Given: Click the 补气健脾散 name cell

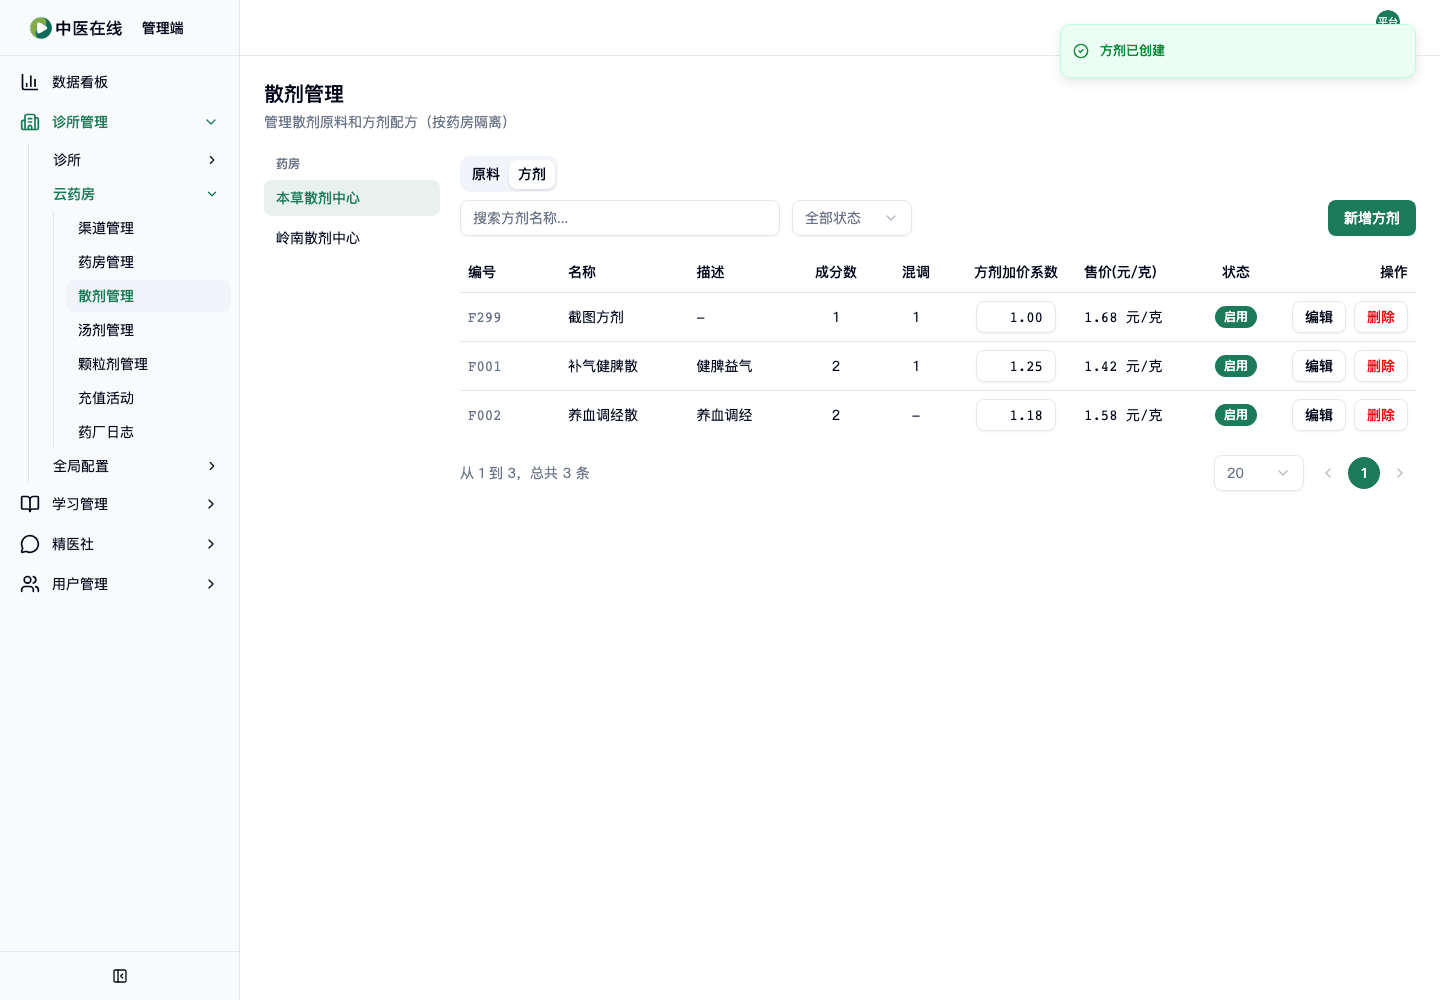Looking at the screenshot, I should 603,366.
